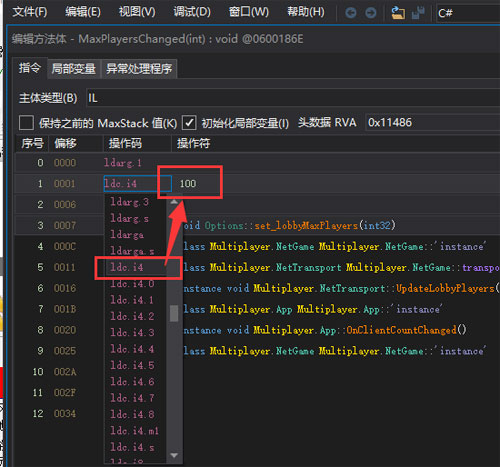Image resolution: width=500 pixels, height=467 pixels.
Task: Click offset 0001 in row 1
Action: tap(65, 184)
